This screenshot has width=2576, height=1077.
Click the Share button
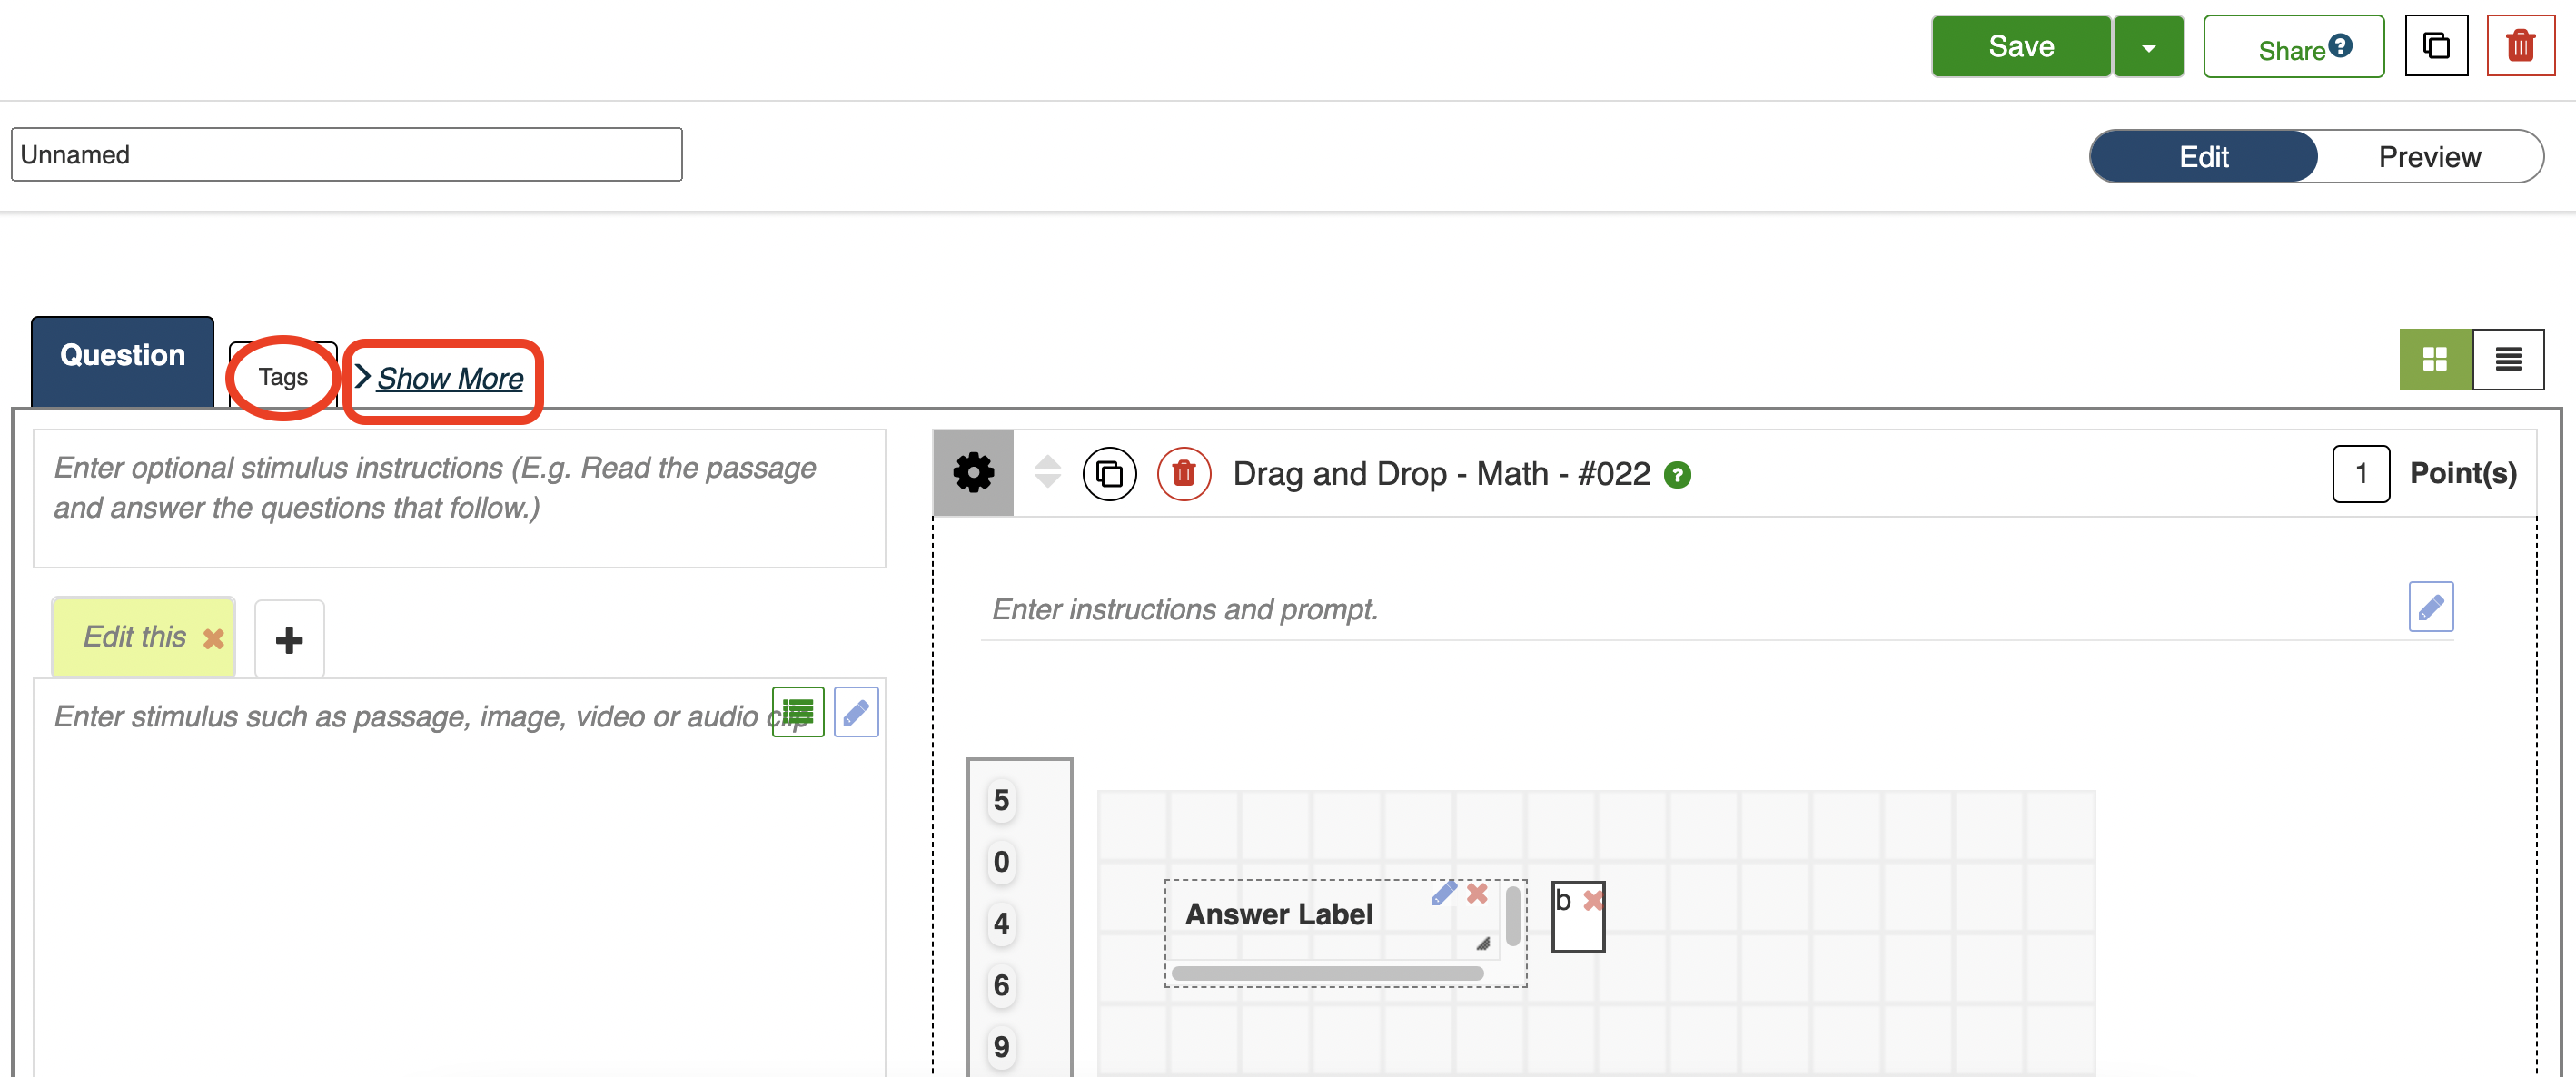2292,48
